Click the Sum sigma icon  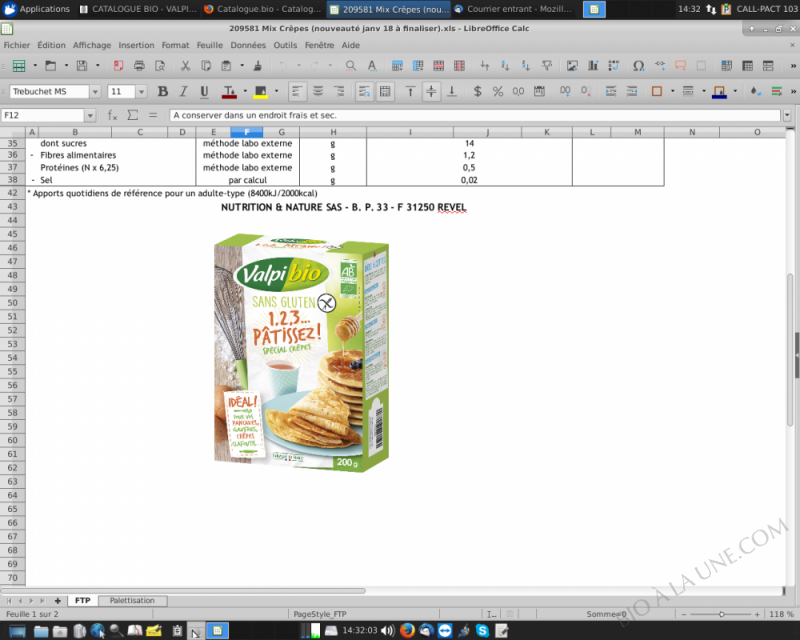(133, 115)
